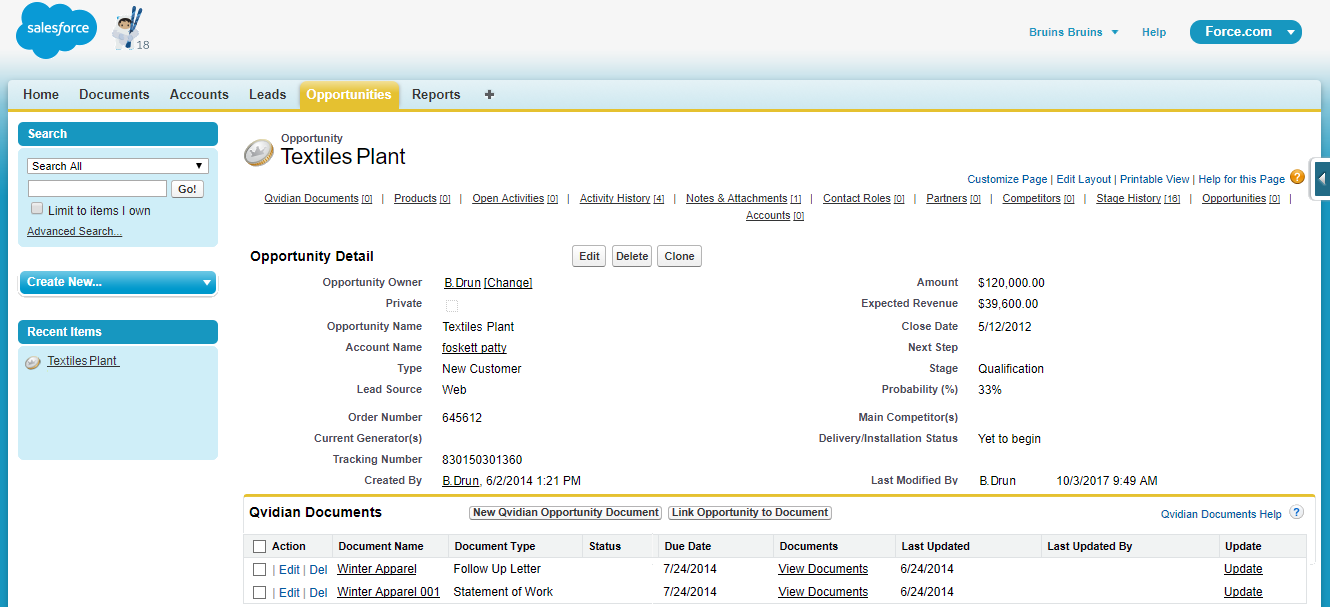Select the Leads tab
This screenshot has height=607, width=1330.
point(268,95)
